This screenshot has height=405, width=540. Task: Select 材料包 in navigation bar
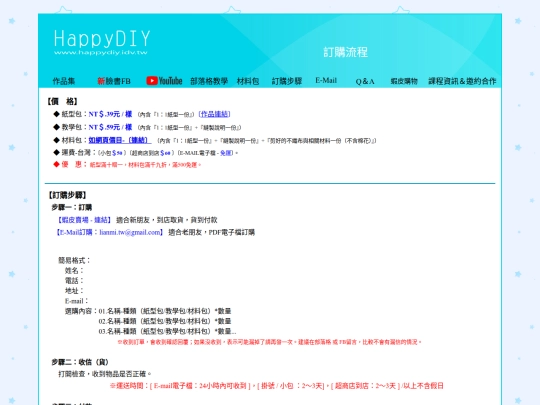[248, 81]
